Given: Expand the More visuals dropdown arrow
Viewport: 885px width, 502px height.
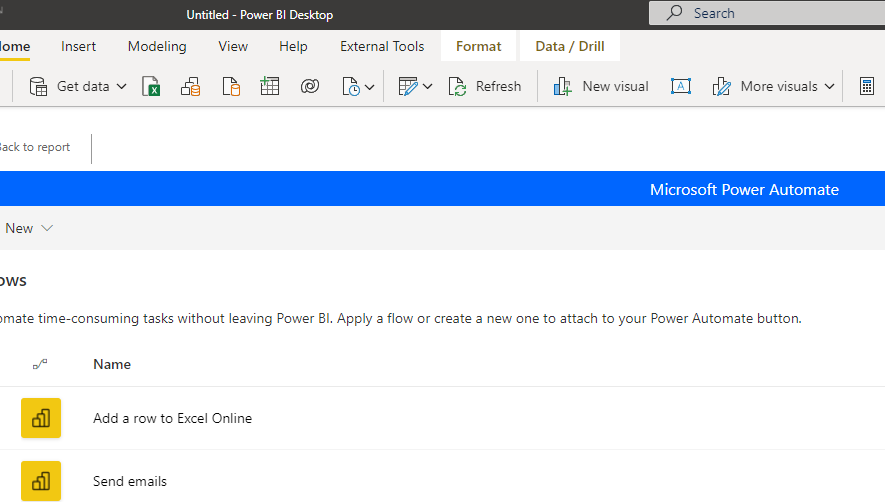Looking at the screenshot, I should [829, 86].
